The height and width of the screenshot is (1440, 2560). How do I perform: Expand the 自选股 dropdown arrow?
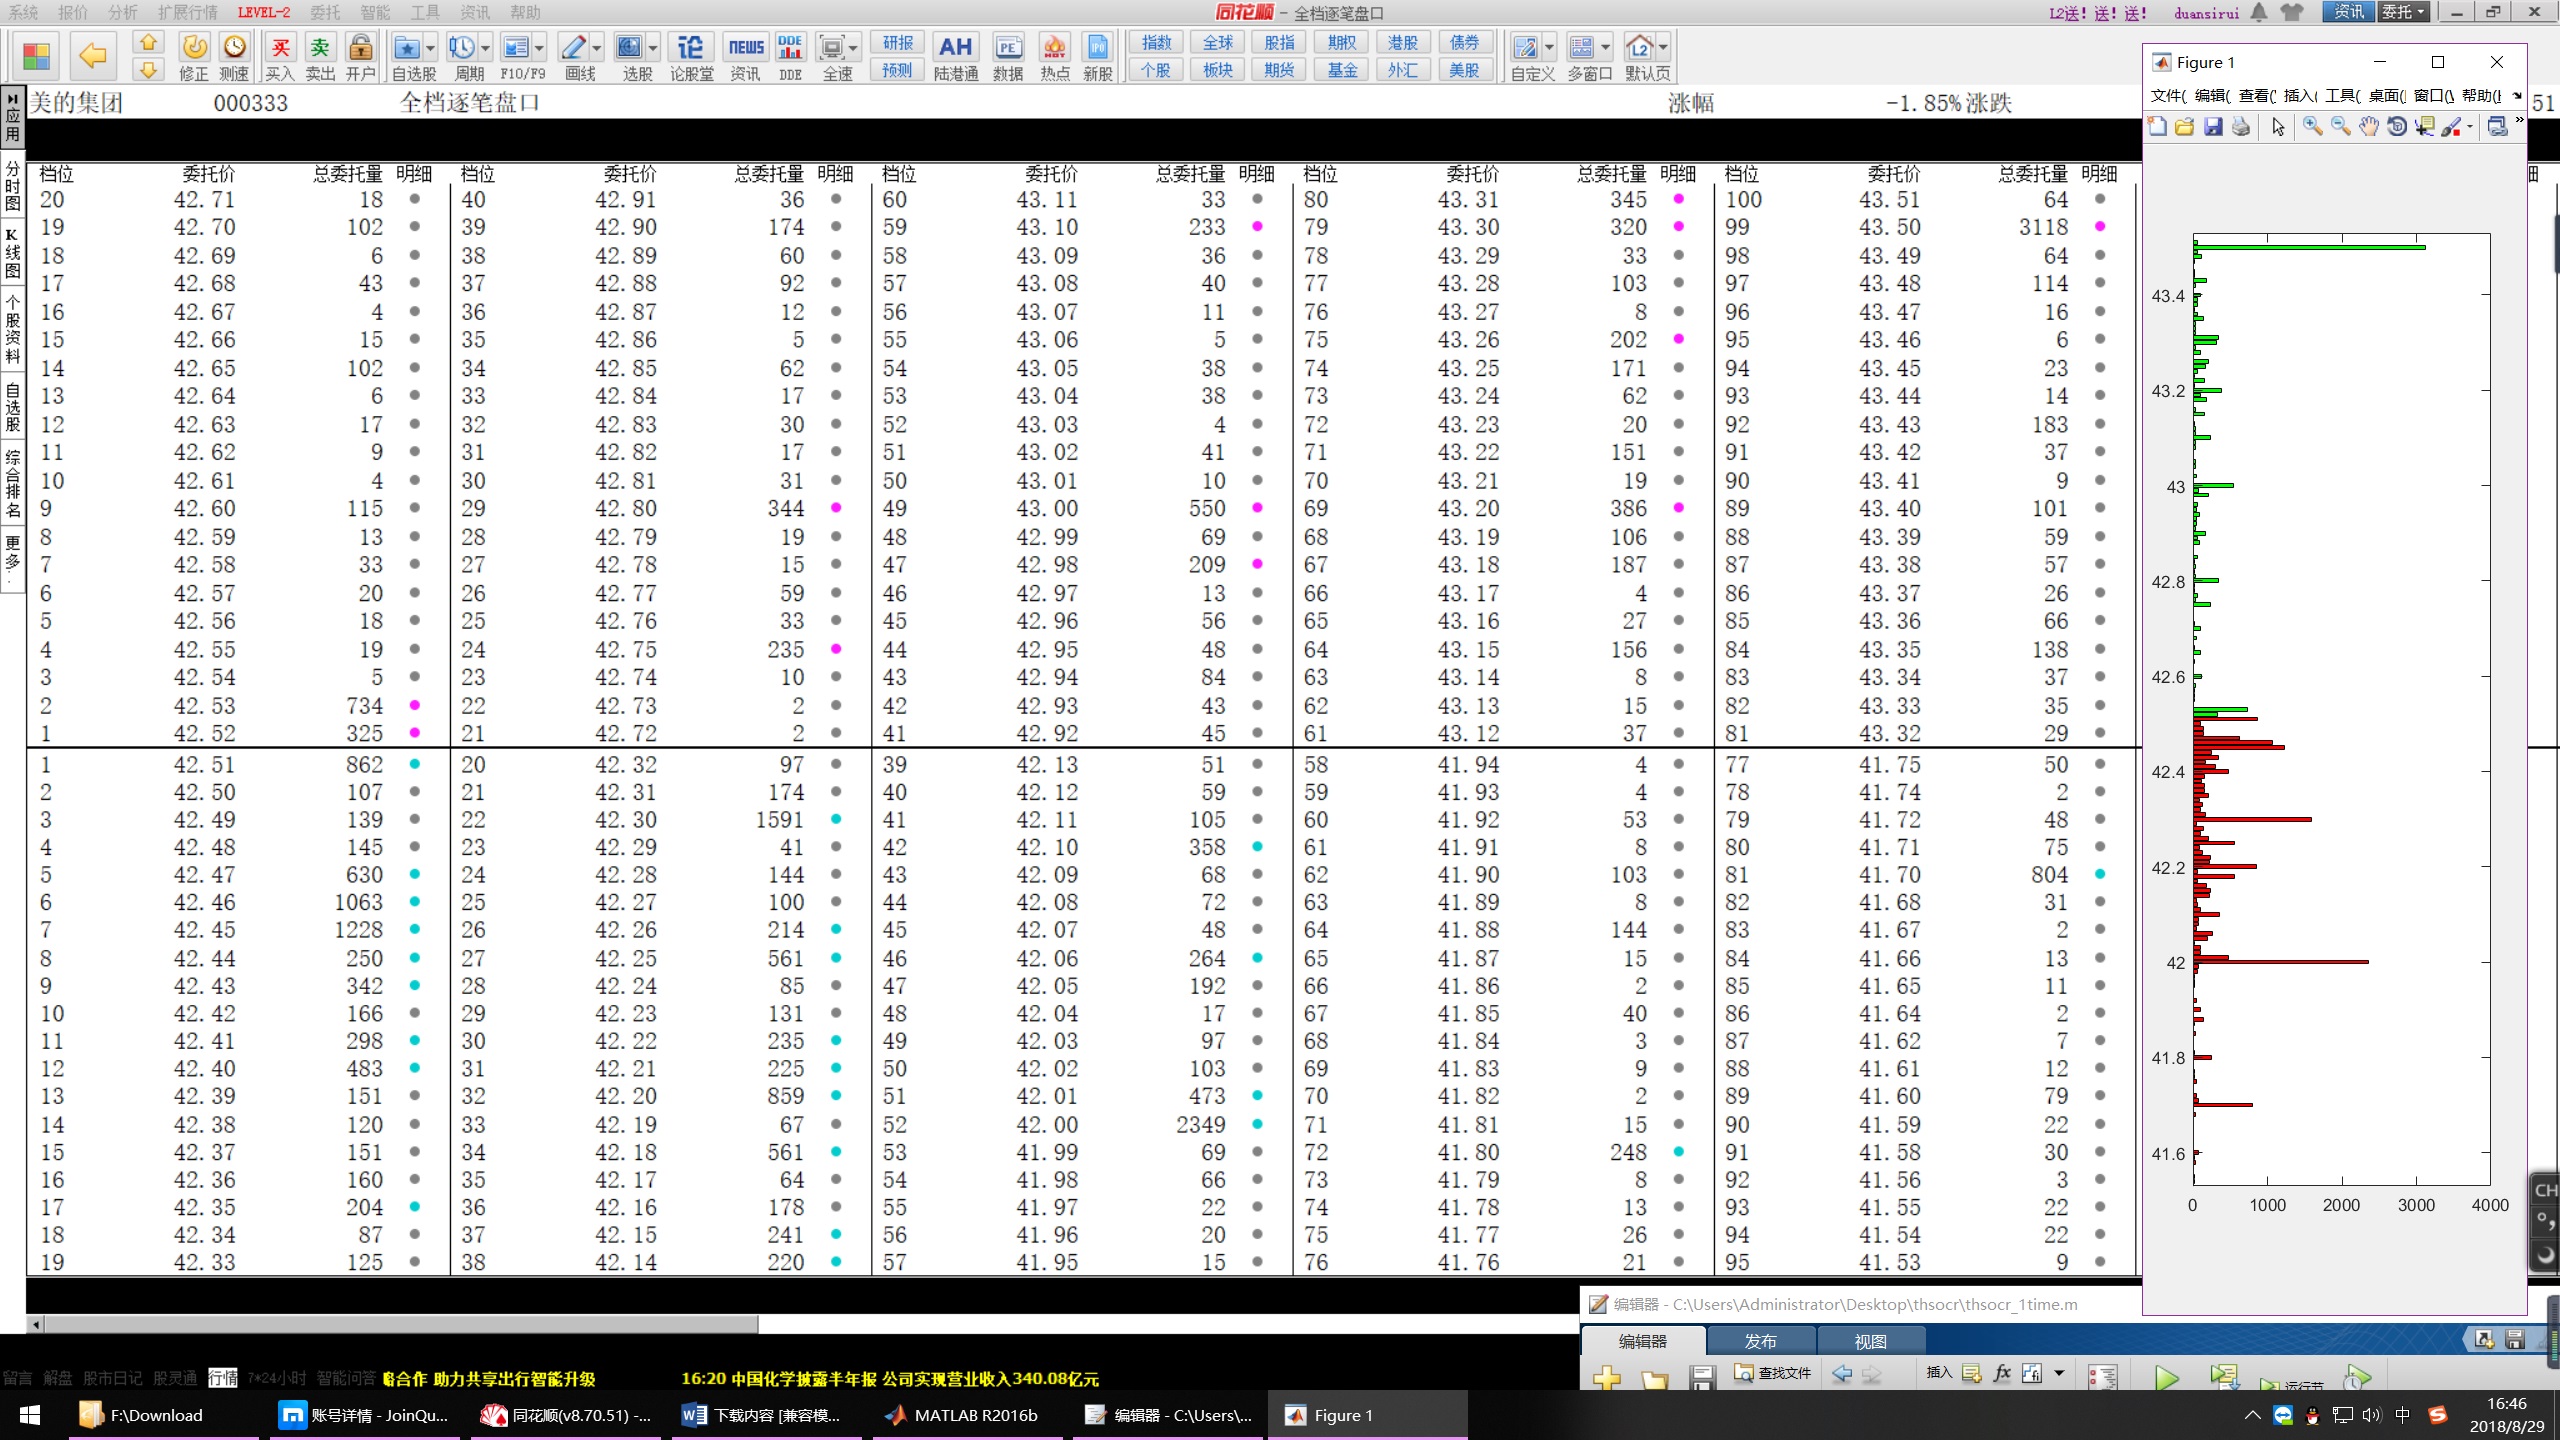(431, 47)
